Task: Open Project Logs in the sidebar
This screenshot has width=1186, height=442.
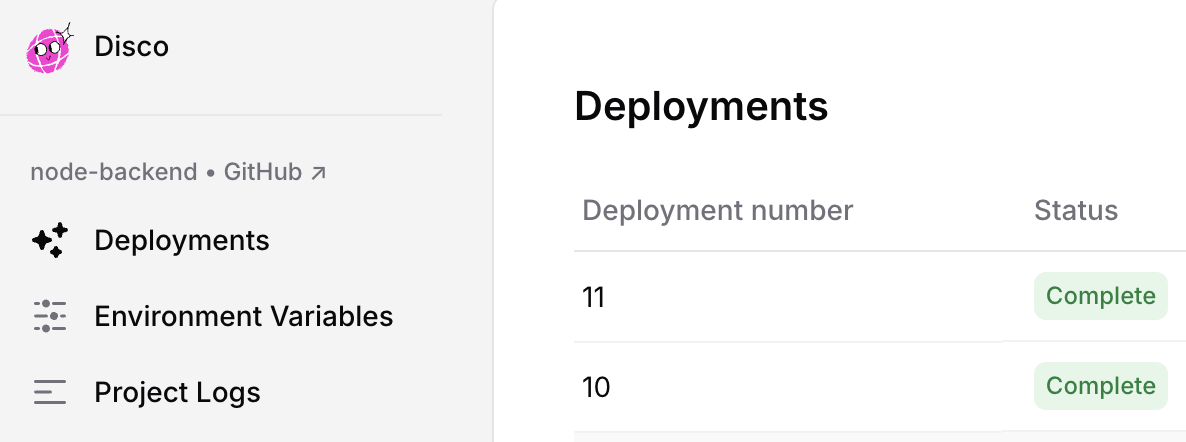Action: click(x=177, y=393)
